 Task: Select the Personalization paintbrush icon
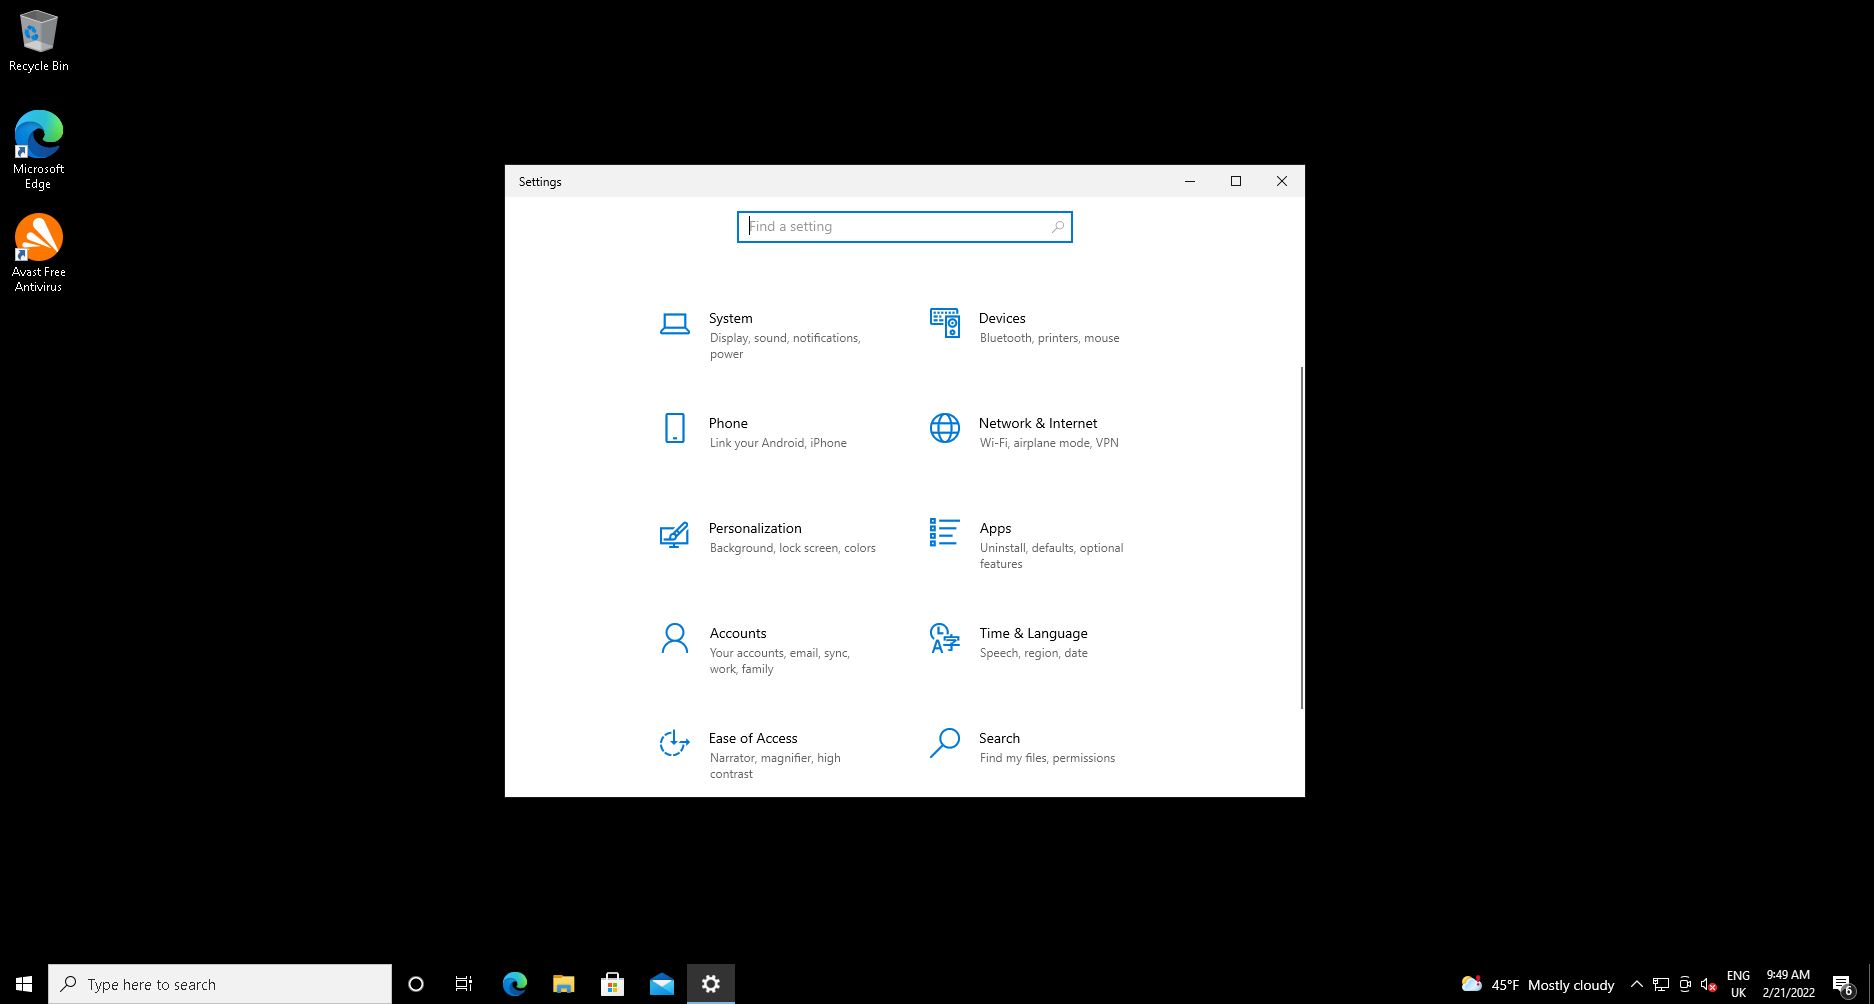(674, 535)
